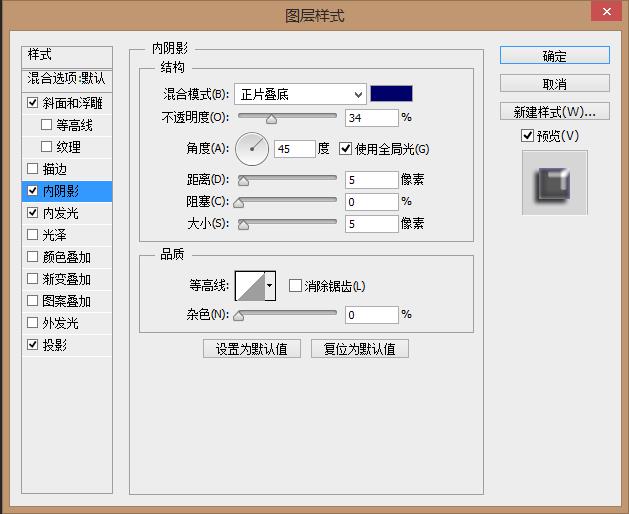Enable 消除锯齿(L) checkbox

295,286
